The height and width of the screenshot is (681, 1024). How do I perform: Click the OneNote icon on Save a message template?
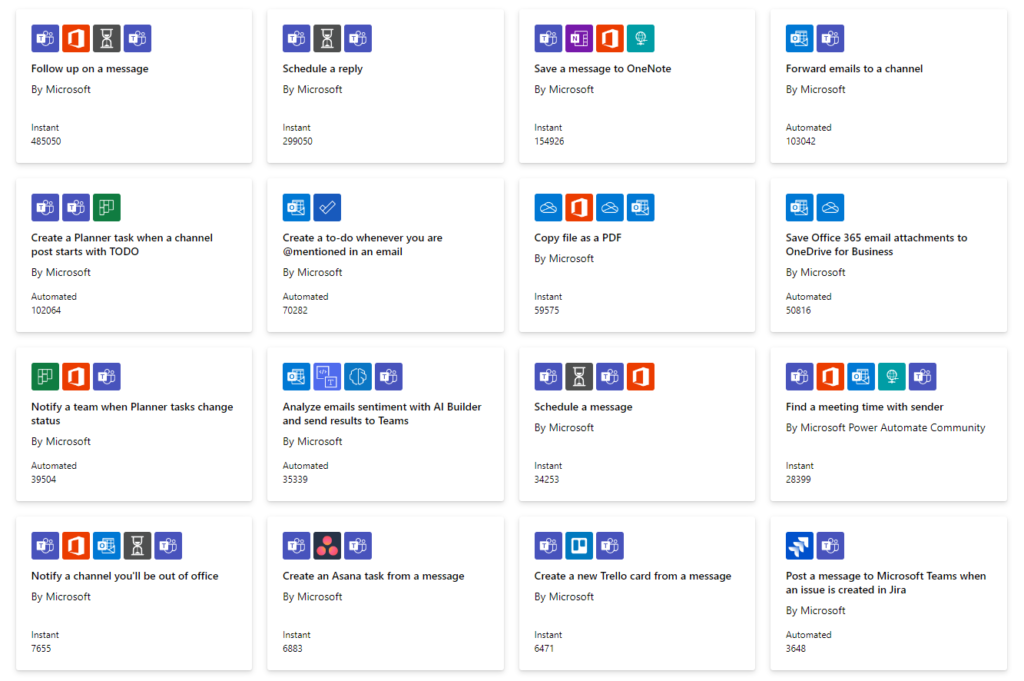[x=578, y=38]
